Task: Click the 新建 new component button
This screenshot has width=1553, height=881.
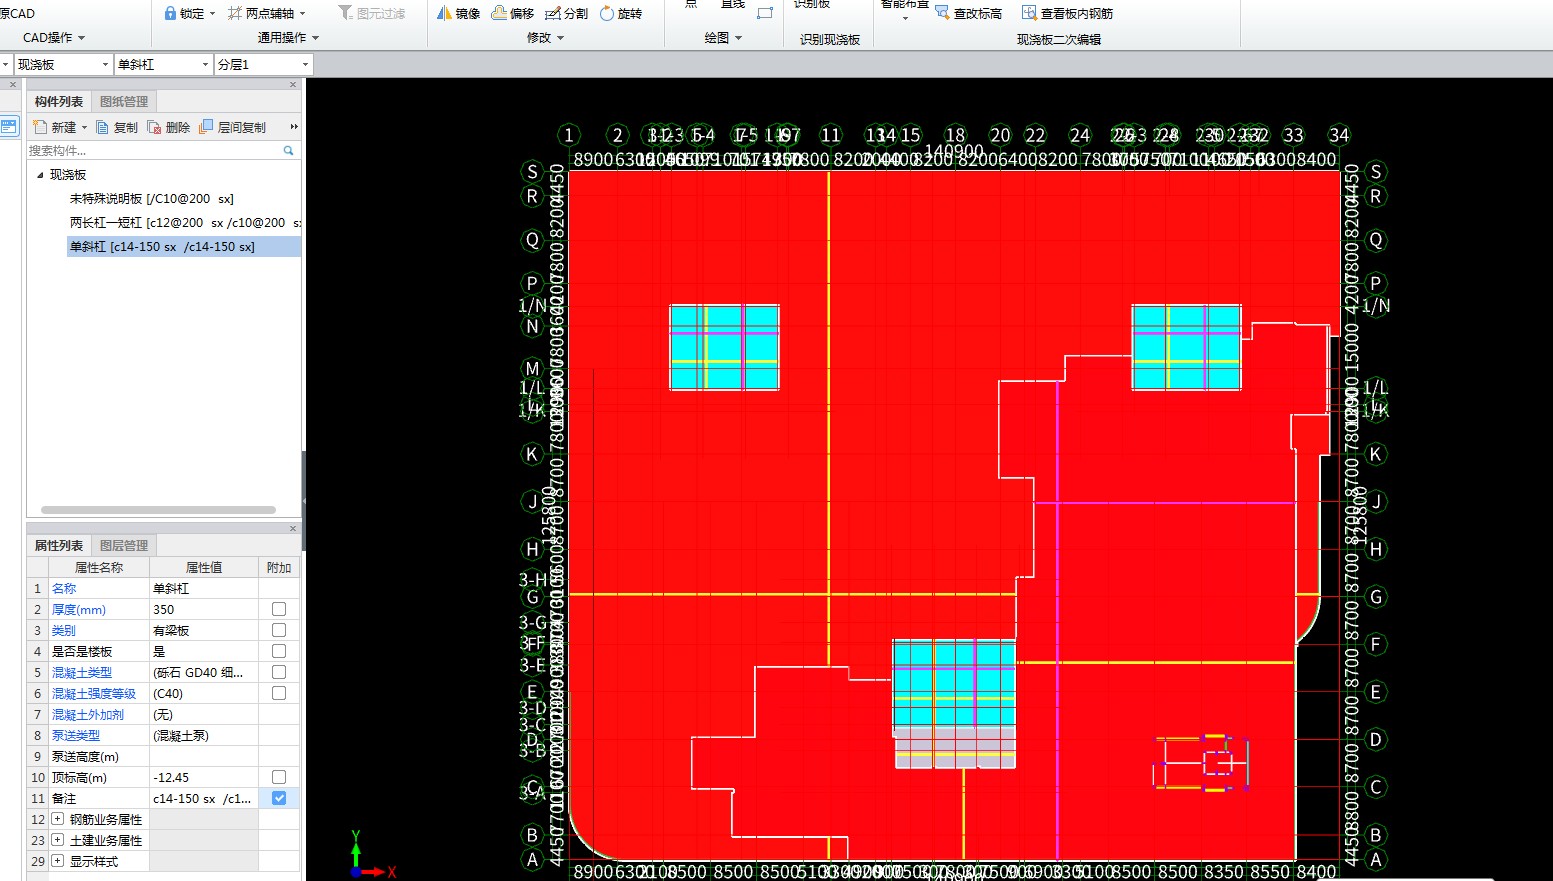Action: [x=60, y=127]
